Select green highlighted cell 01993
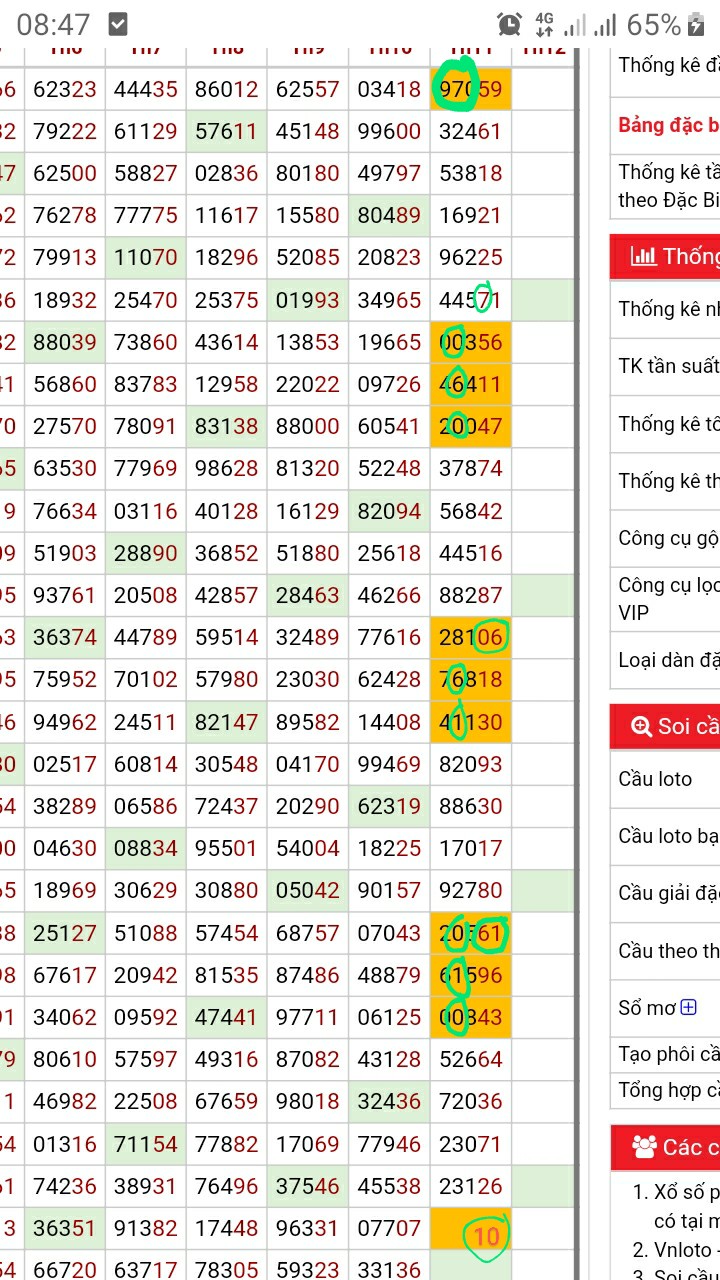 (x=308, y=300)
